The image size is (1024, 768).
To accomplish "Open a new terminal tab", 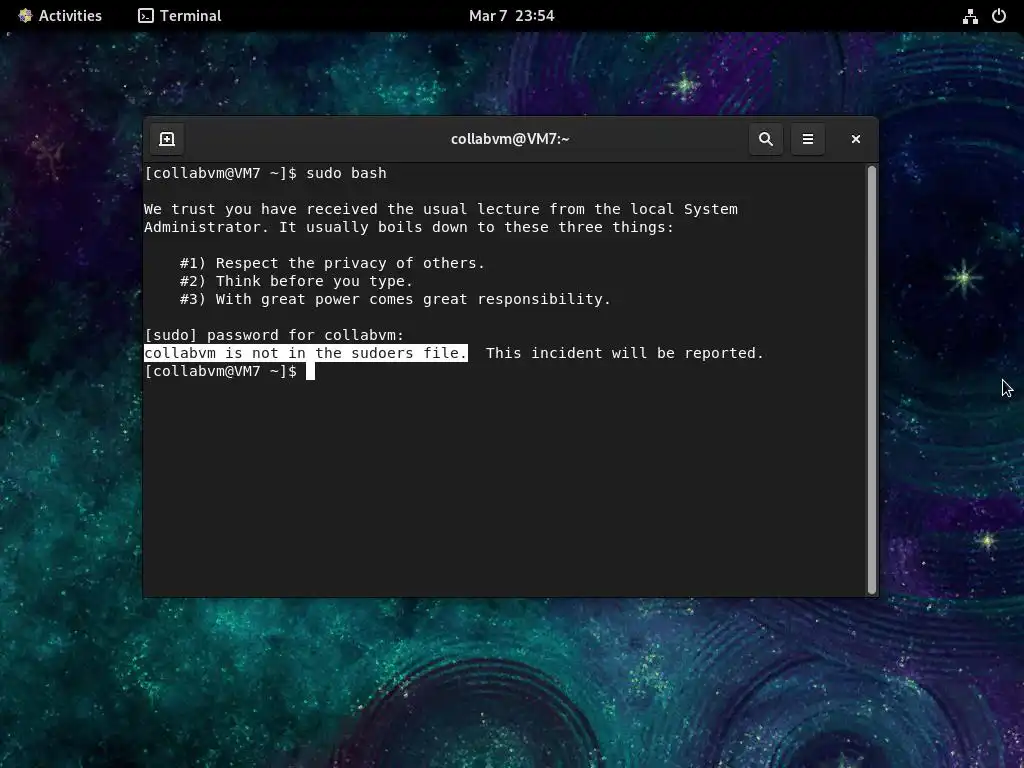I will [167, 139].
